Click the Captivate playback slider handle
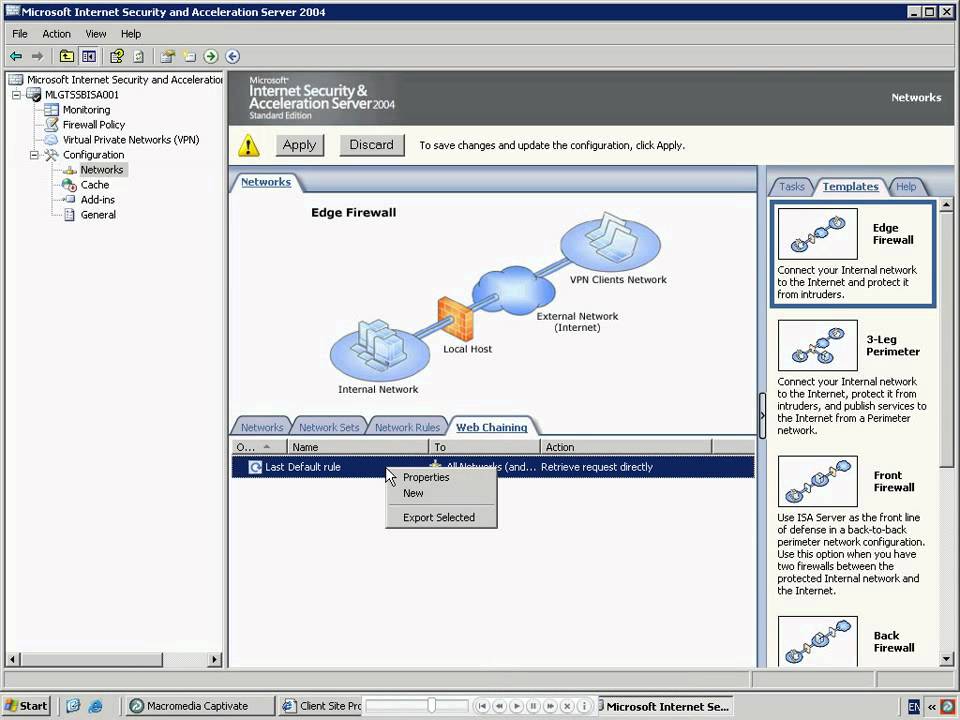Image resolution: width=960 pixels, height=720 pixels. pyautogui.click(x=432, y=706)
